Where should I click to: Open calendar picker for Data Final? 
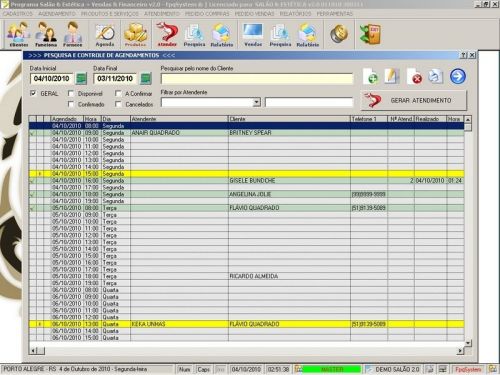pyautogui.click(x=146, y=79)
